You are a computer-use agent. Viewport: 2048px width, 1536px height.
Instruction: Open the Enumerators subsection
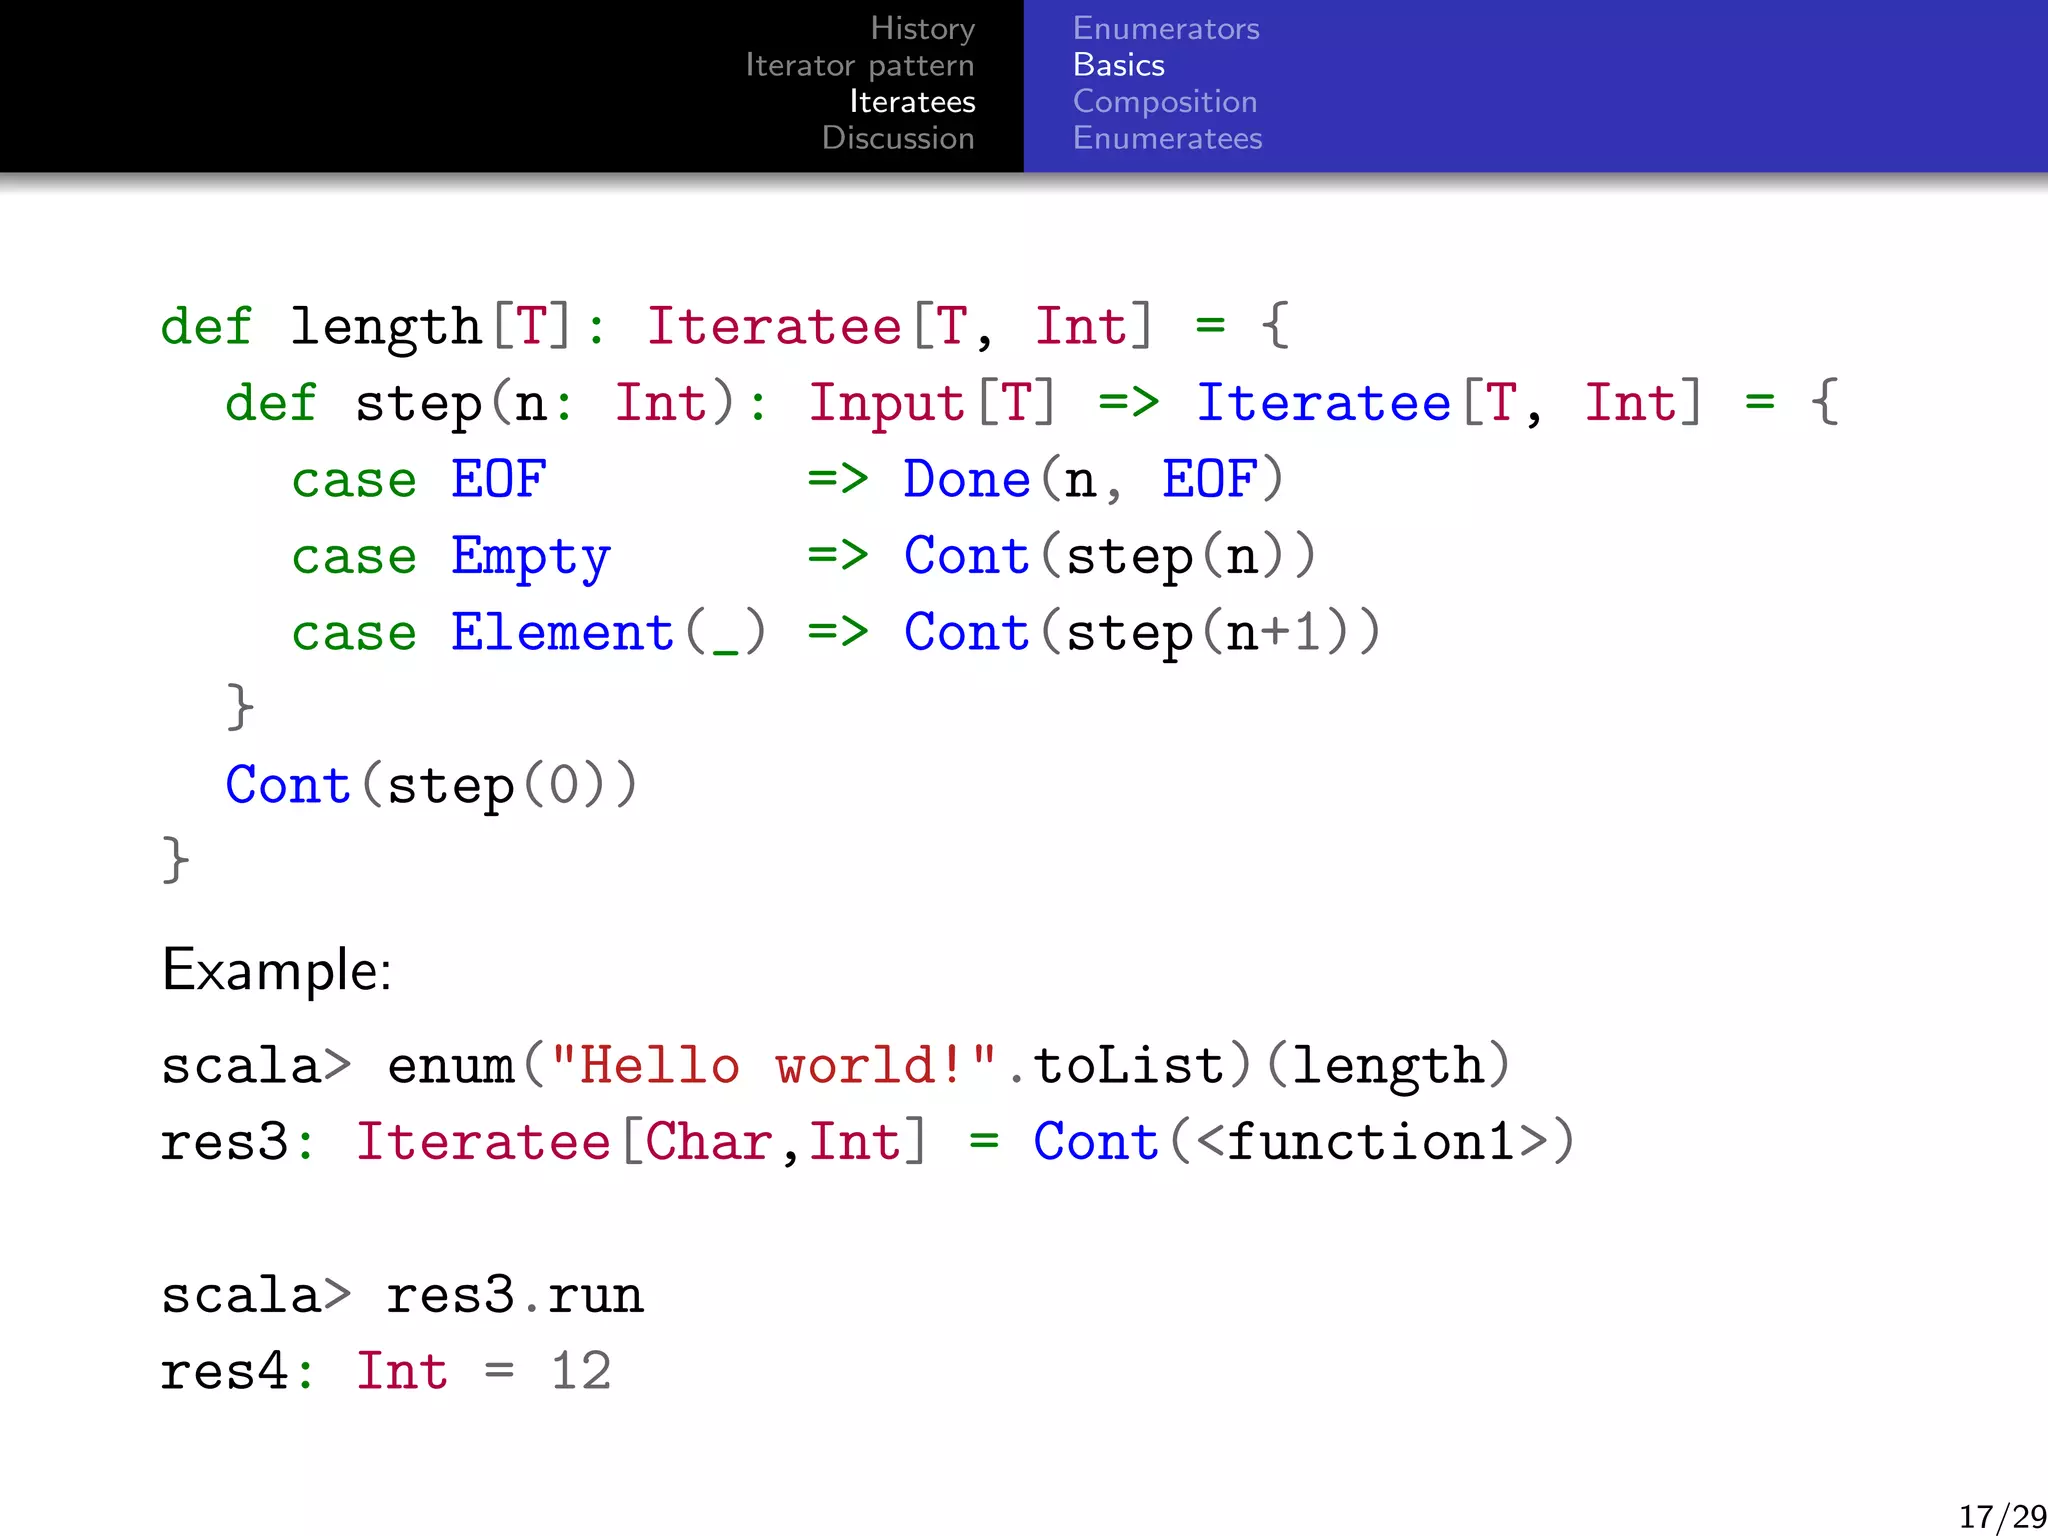point(1166,29)
